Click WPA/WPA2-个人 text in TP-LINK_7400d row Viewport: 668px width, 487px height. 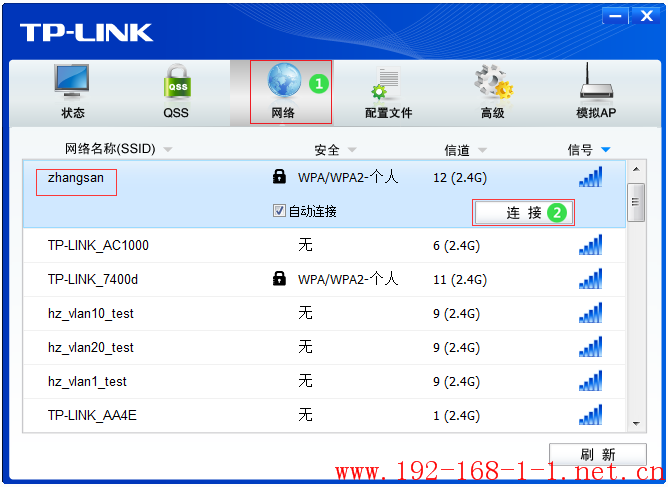click(x=348, y=279)
